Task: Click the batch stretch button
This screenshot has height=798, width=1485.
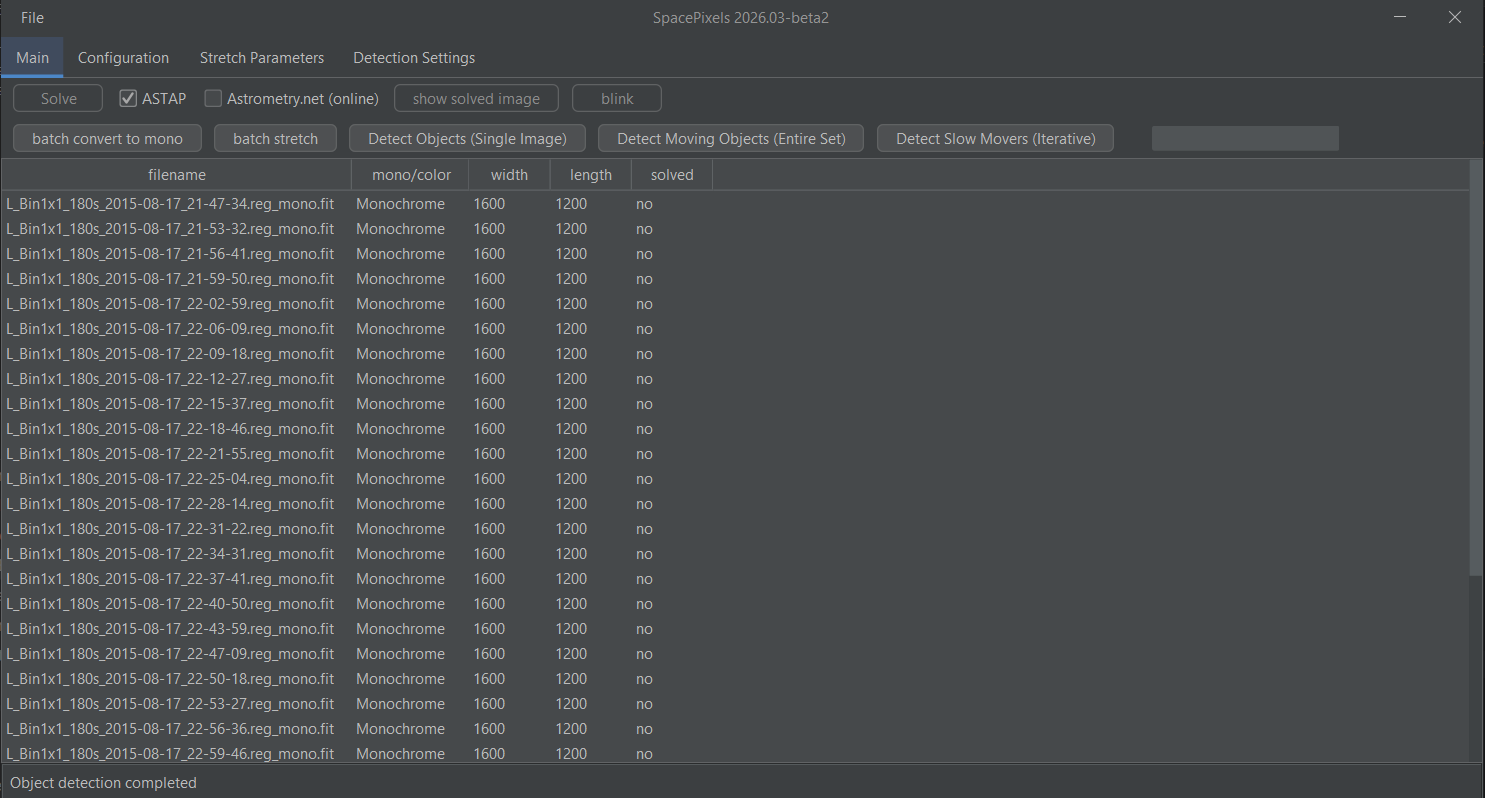Action: (275, 138)
